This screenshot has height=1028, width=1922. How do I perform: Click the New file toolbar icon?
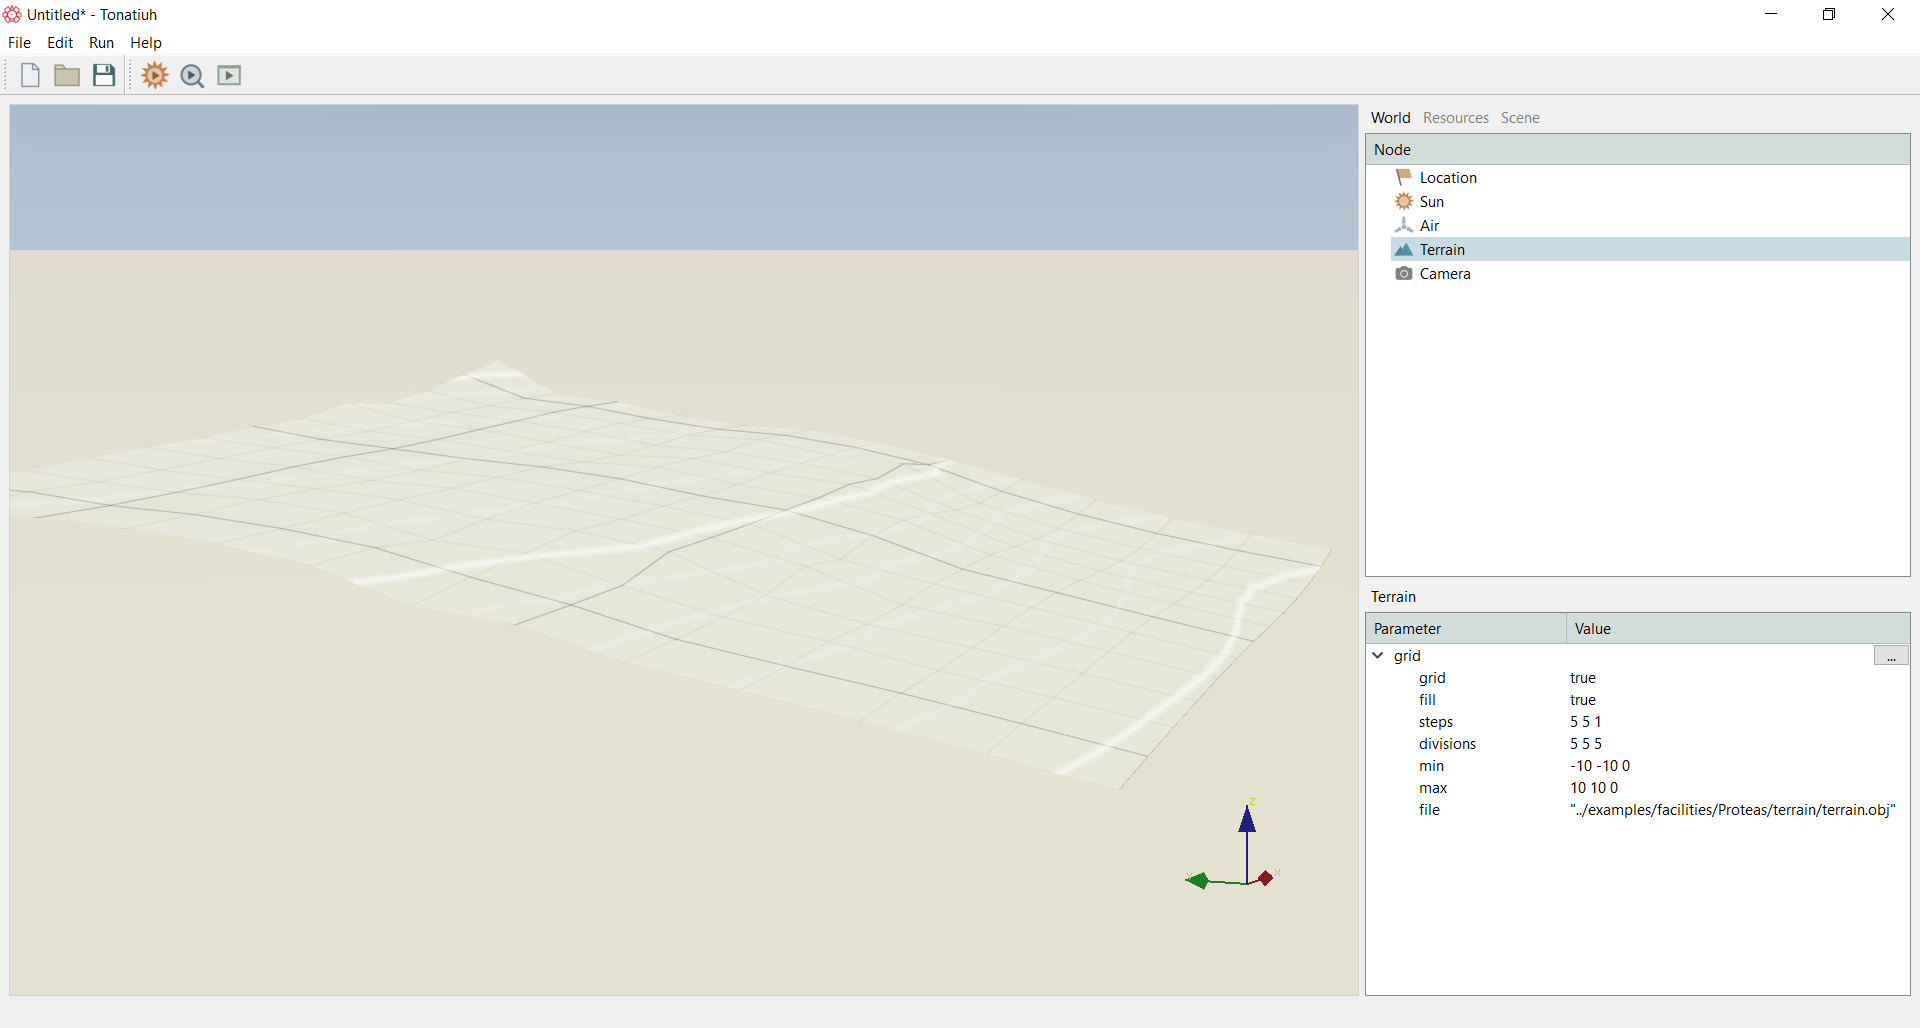tap(30, 76)
